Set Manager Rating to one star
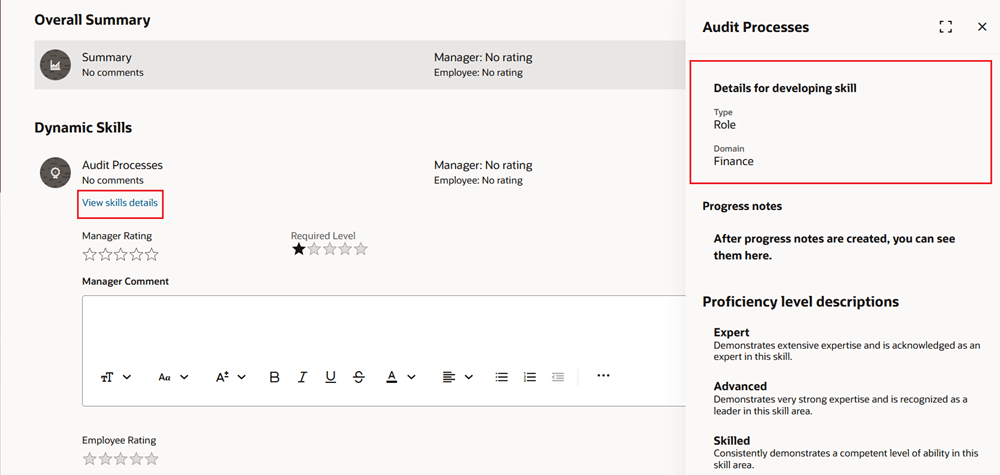The height and width of the screenshot is (475, 1000). click(x=90, y=255)
